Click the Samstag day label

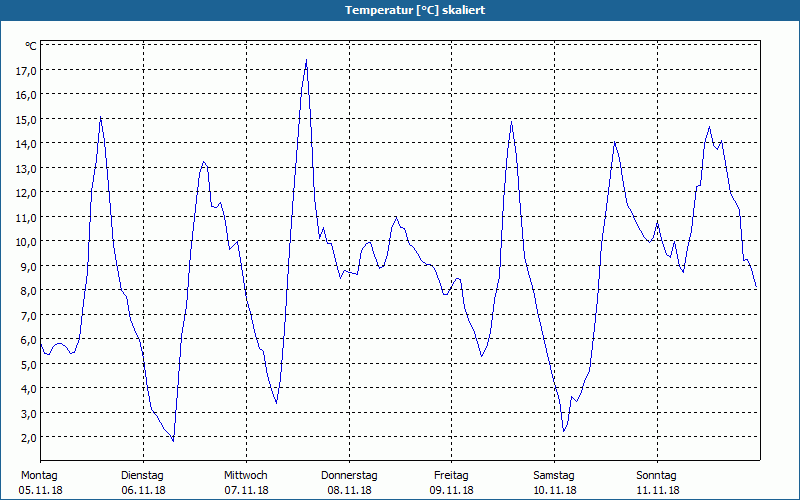coord(554,476)
